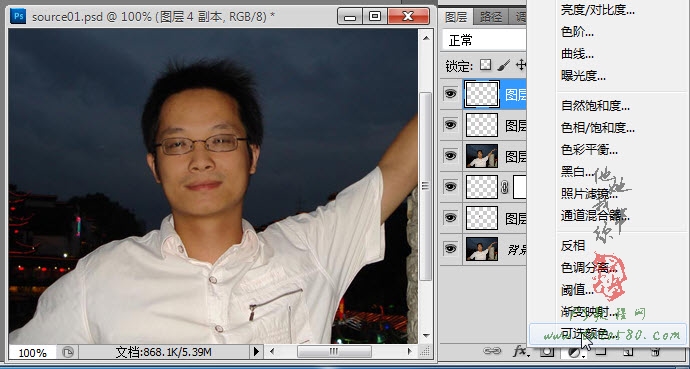
Task: Switch to the 图层 tab
Action: pos(456,17)
